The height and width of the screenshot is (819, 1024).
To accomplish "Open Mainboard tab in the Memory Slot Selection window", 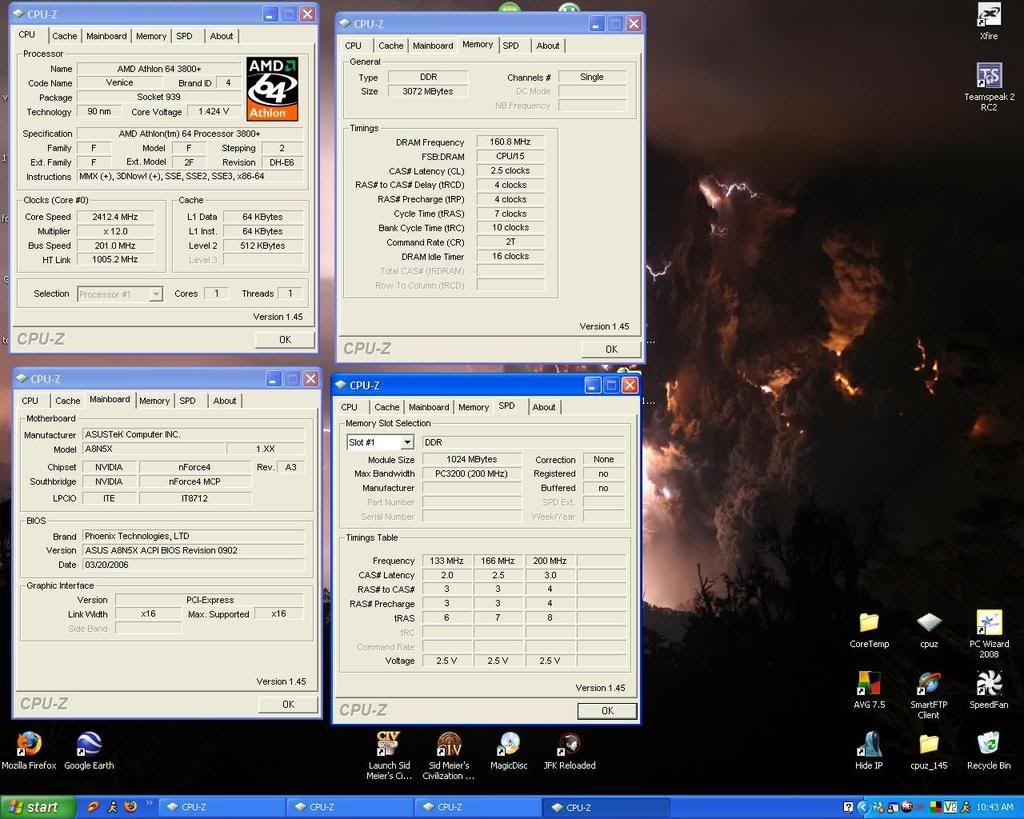I will 428,407.
